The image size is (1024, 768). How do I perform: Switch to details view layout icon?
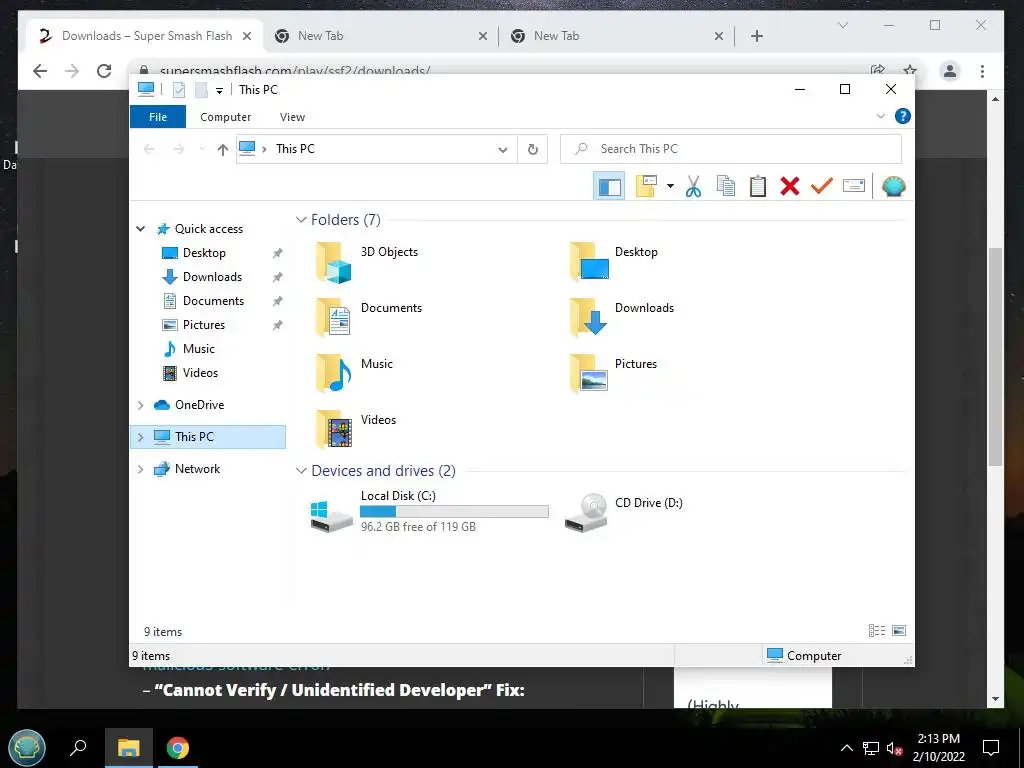[x=876, y=630]
